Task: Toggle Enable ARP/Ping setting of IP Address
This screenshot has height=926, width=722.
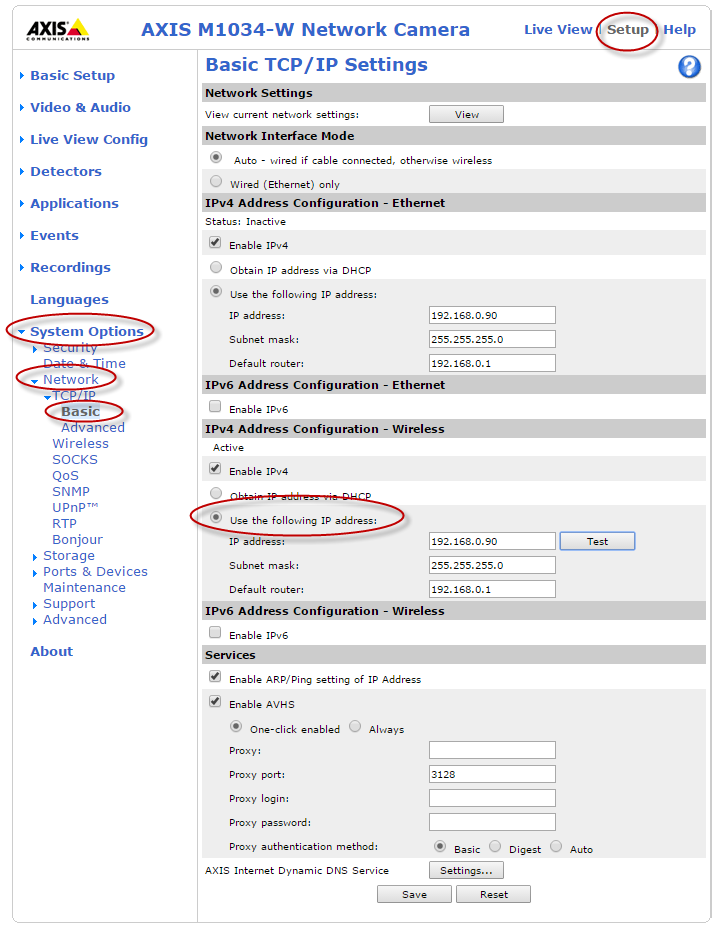Action: tap(215, 677)
